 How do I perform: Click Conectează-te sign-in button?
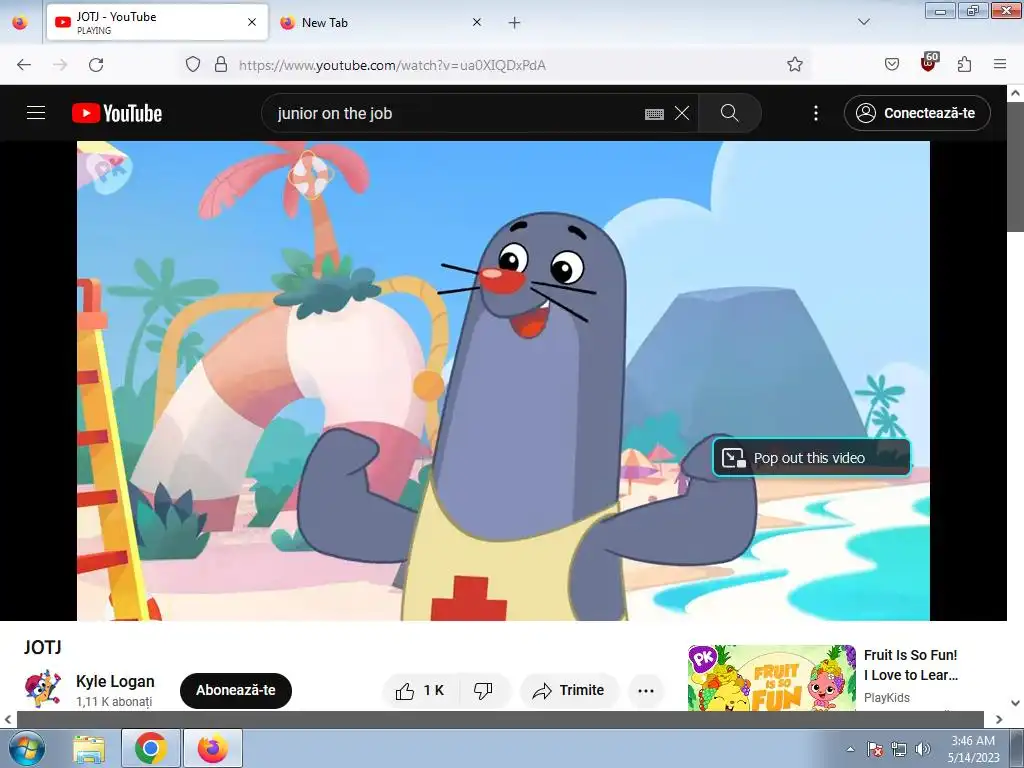917,113
